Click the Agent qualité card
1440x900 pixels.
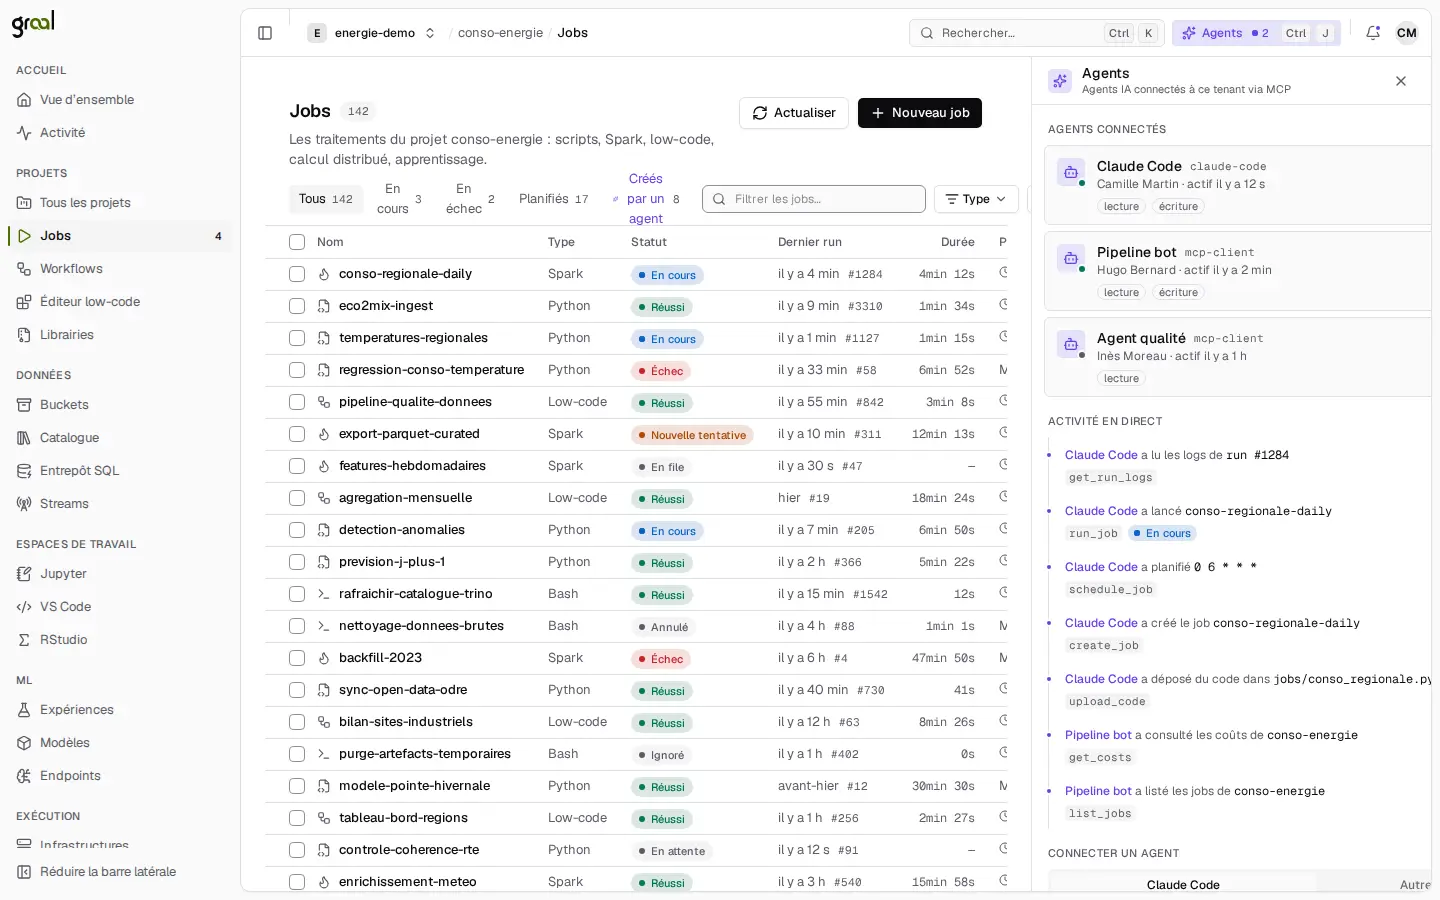click(1237, 357)
